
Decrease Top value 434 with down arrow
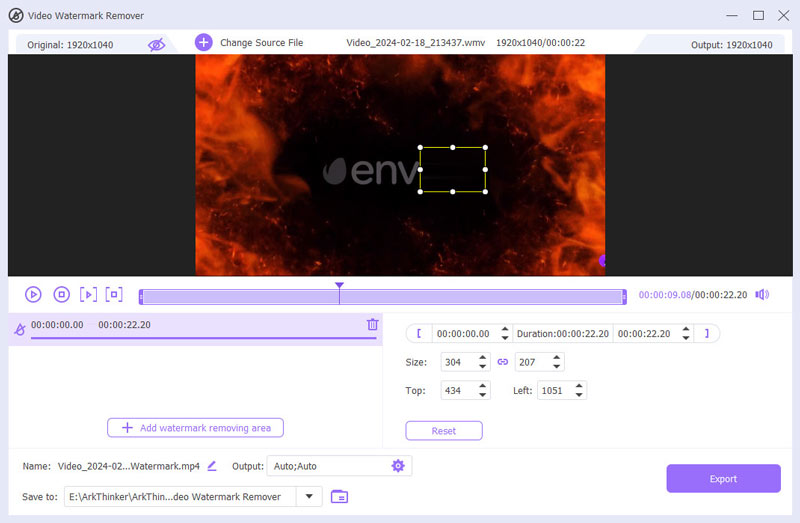(483, 395)
